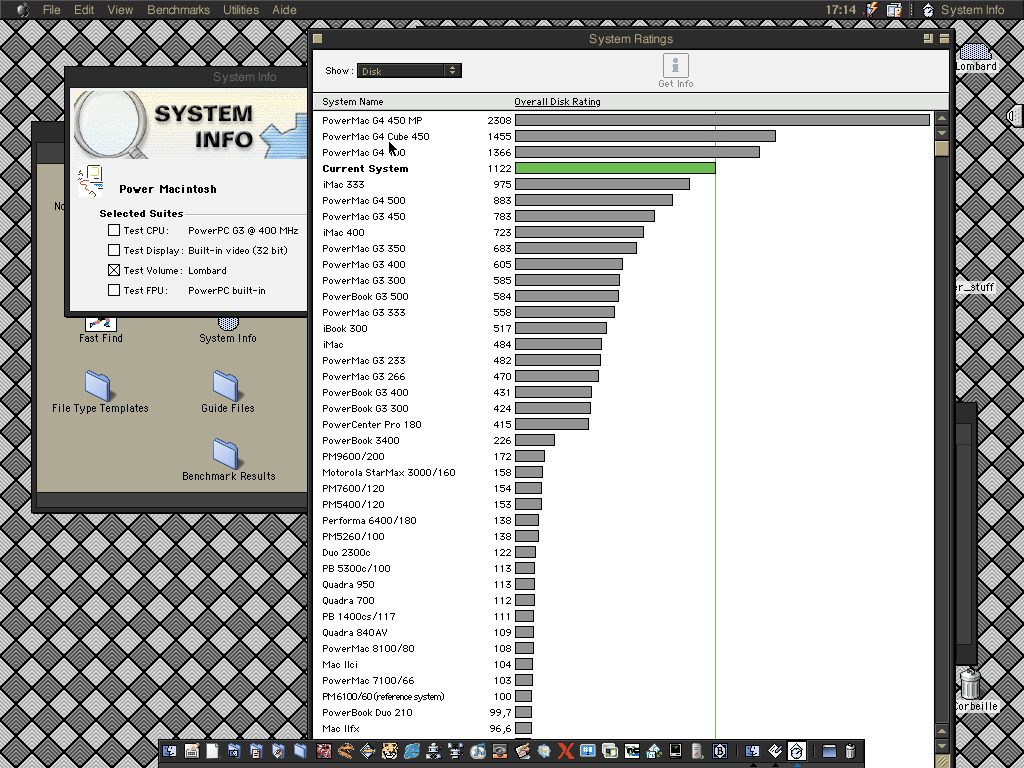
Task: Enable the Test FPU checkbox
Action: pyautogui.click(x=114, y=291)
